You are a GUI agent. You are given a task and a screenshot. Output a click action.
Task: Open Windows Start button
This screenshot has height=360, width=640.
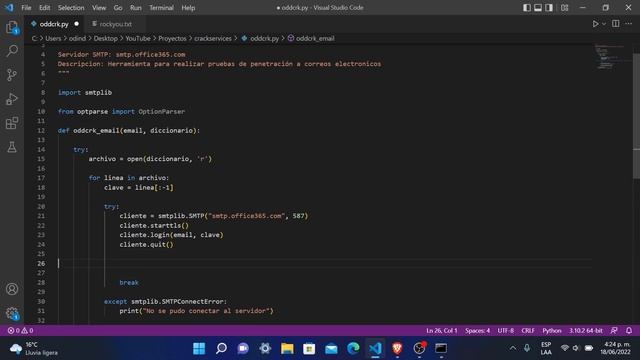pyautogui.click(x=199, y=348)
